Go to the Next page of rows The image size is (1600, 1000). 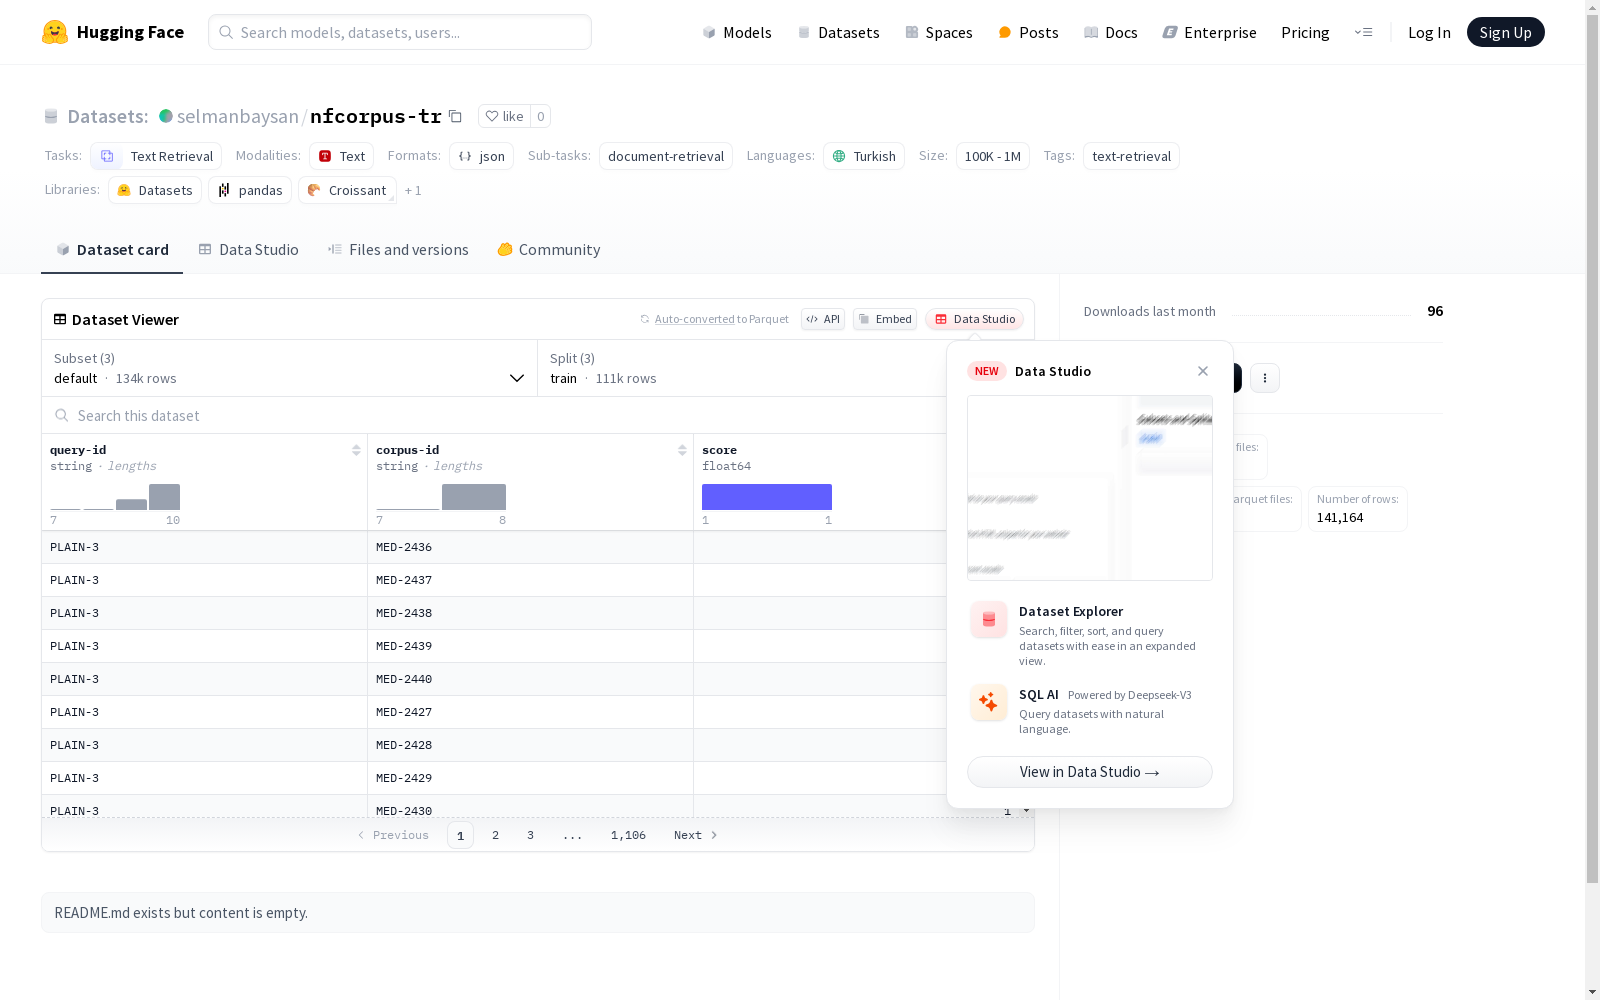pos(696,835)
